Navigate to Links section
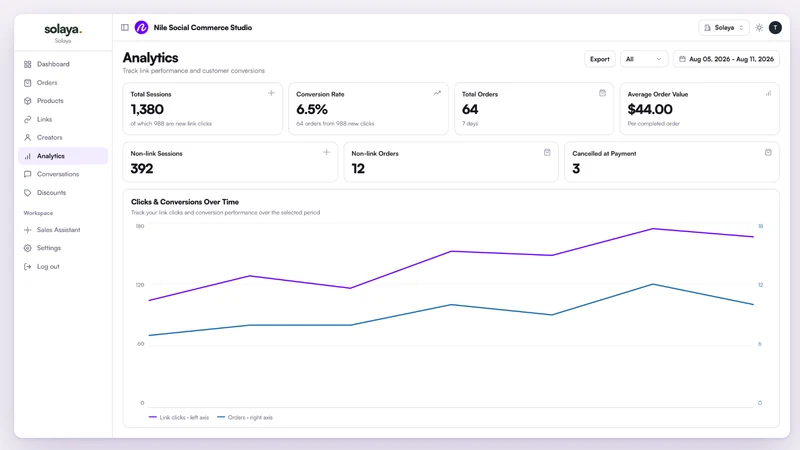 tap(63, 119)
